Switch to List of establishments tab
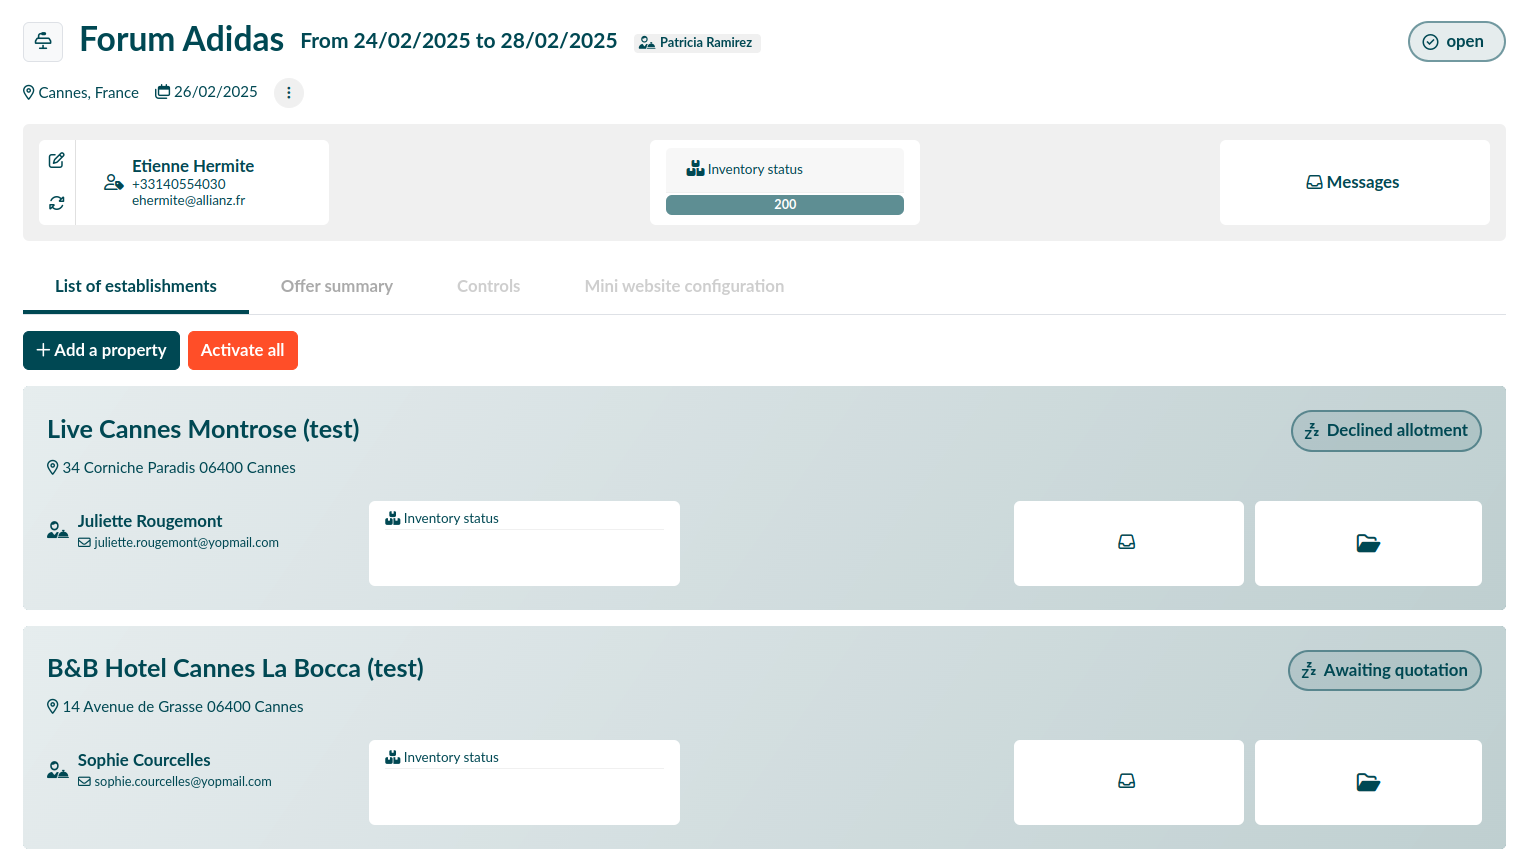This screenshot has height=855, width=1528. [136, 286]
